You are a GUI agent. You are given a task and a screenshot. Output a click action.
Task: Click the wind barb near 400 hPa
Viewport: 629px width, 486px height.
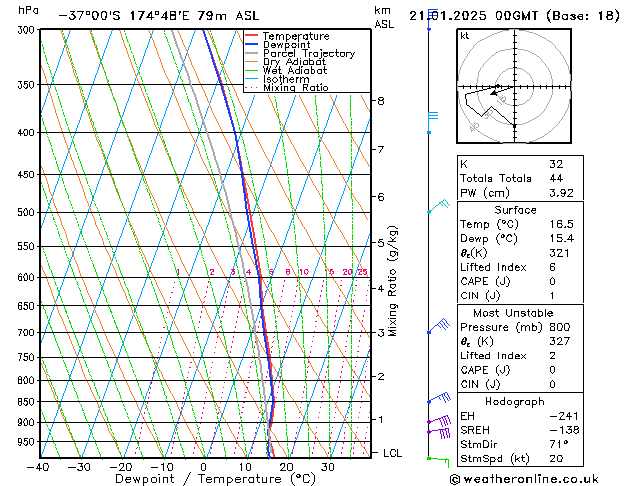point(432,116)
